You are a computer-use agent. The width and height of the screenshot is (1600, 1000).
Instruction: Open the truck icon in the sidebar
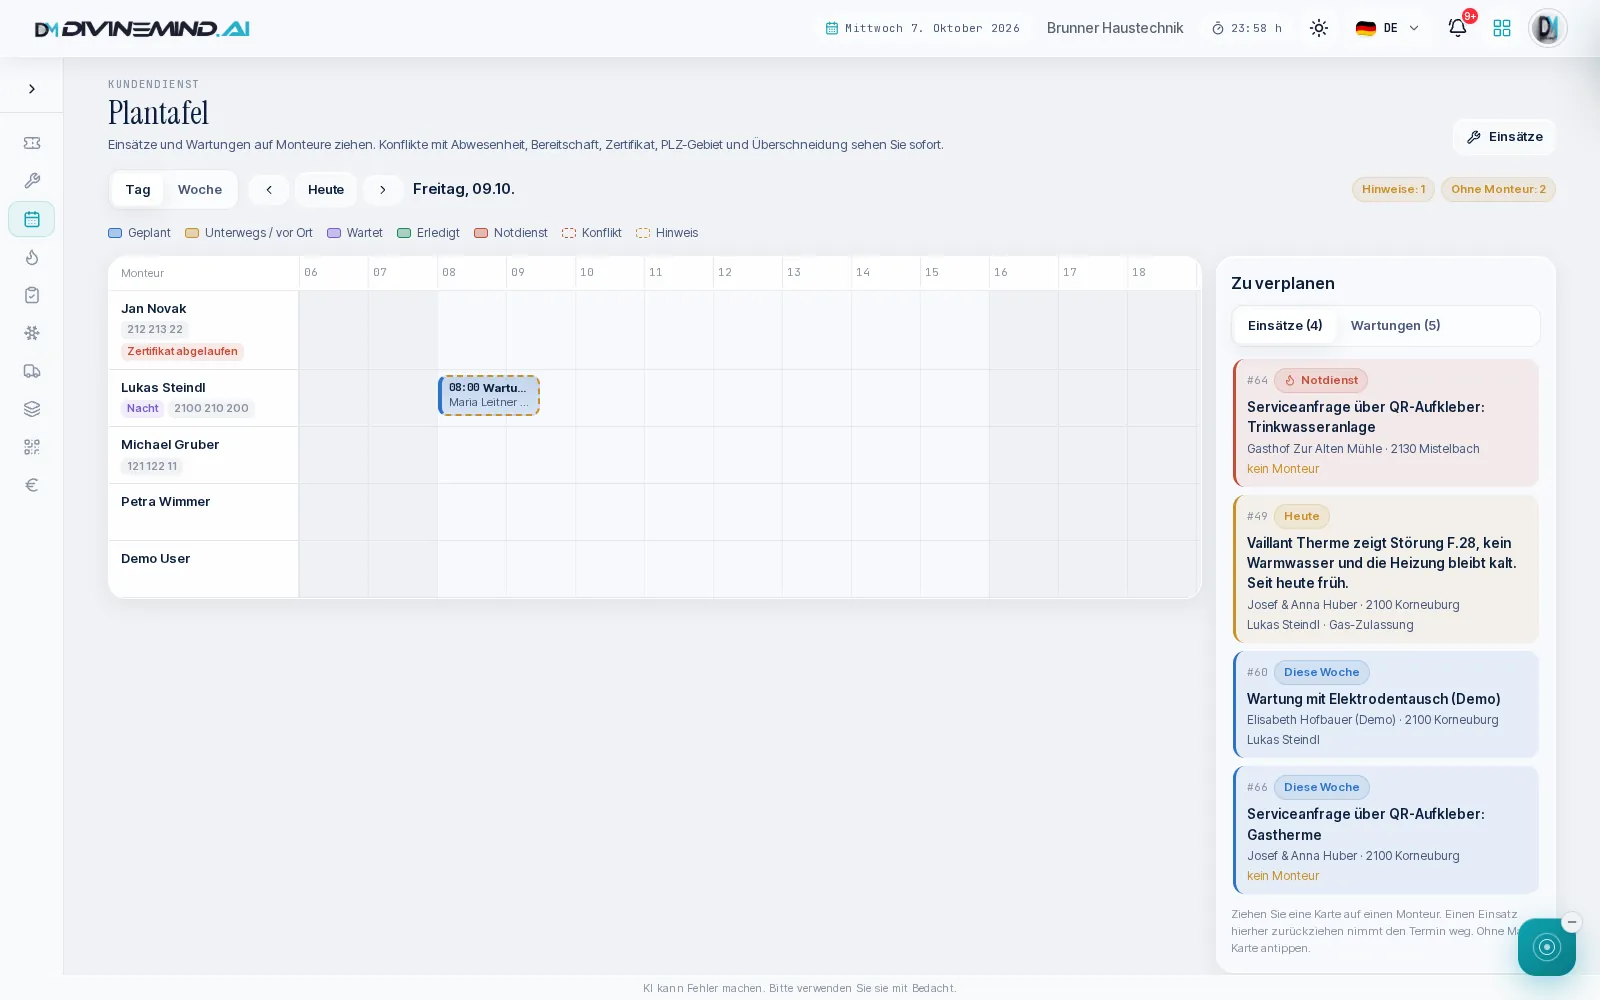tap(32, 371)
